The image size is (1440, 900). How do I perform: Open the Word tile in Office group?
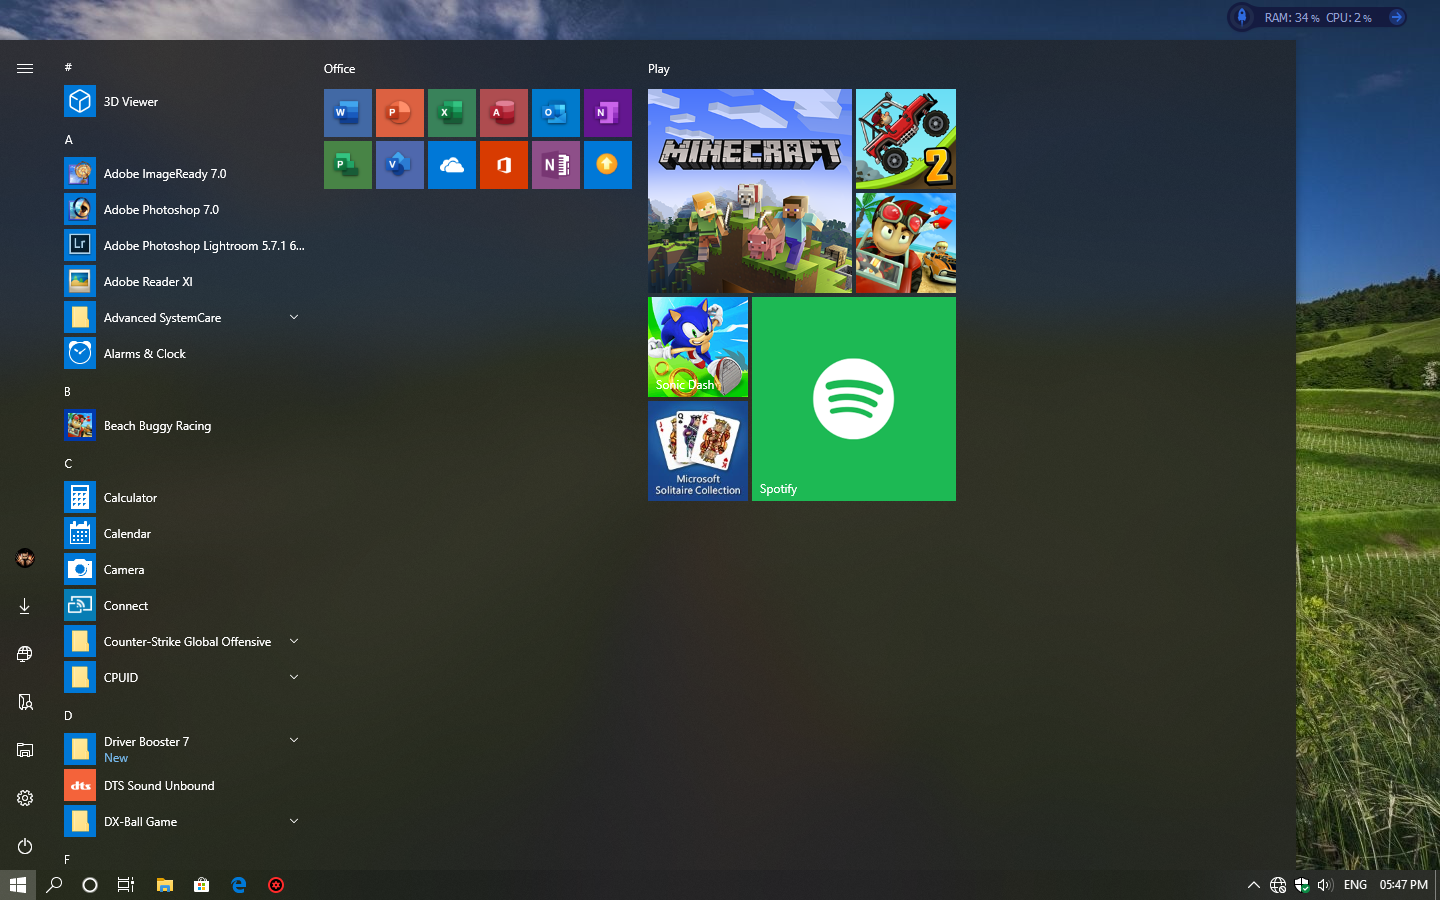348,113
